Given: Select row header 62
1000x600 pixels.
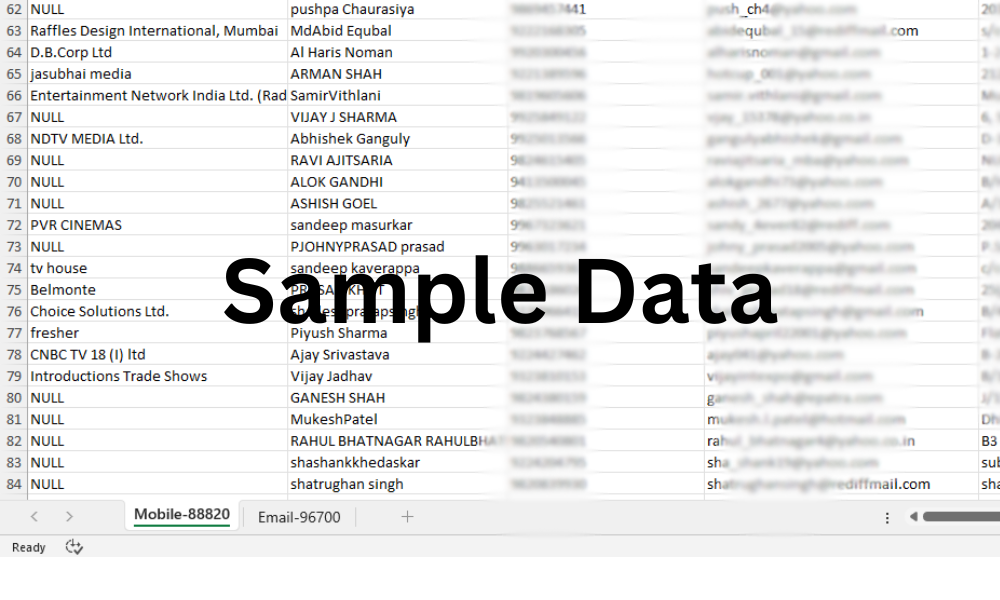Looking at the screenshot, I should [x=14, y=9].
